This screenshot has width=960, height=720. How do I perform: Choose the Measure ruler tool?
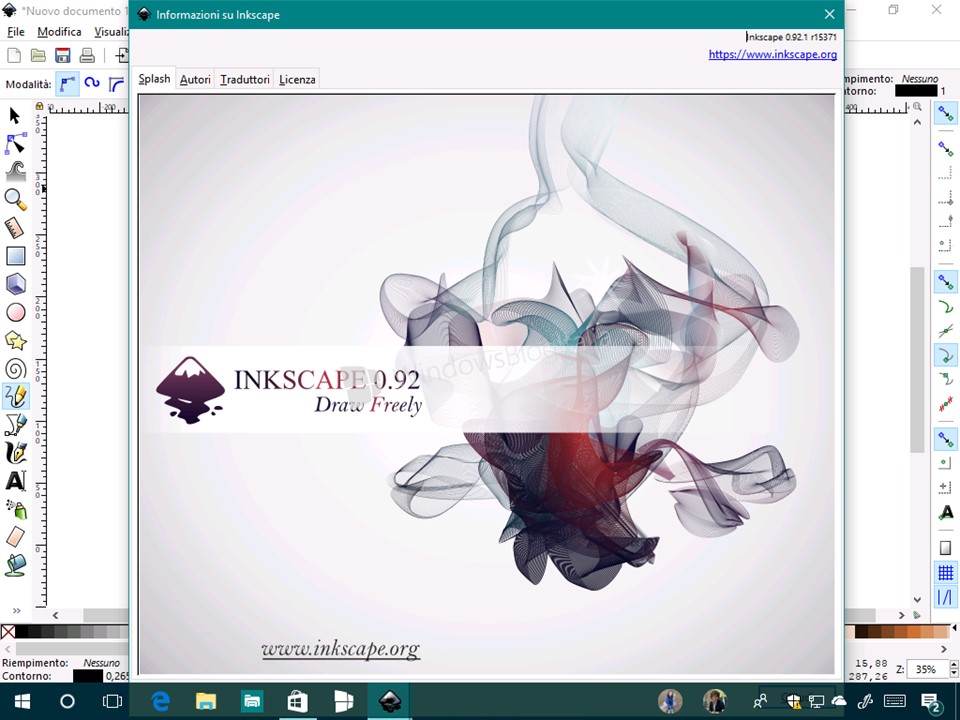(x=15, y=228)
